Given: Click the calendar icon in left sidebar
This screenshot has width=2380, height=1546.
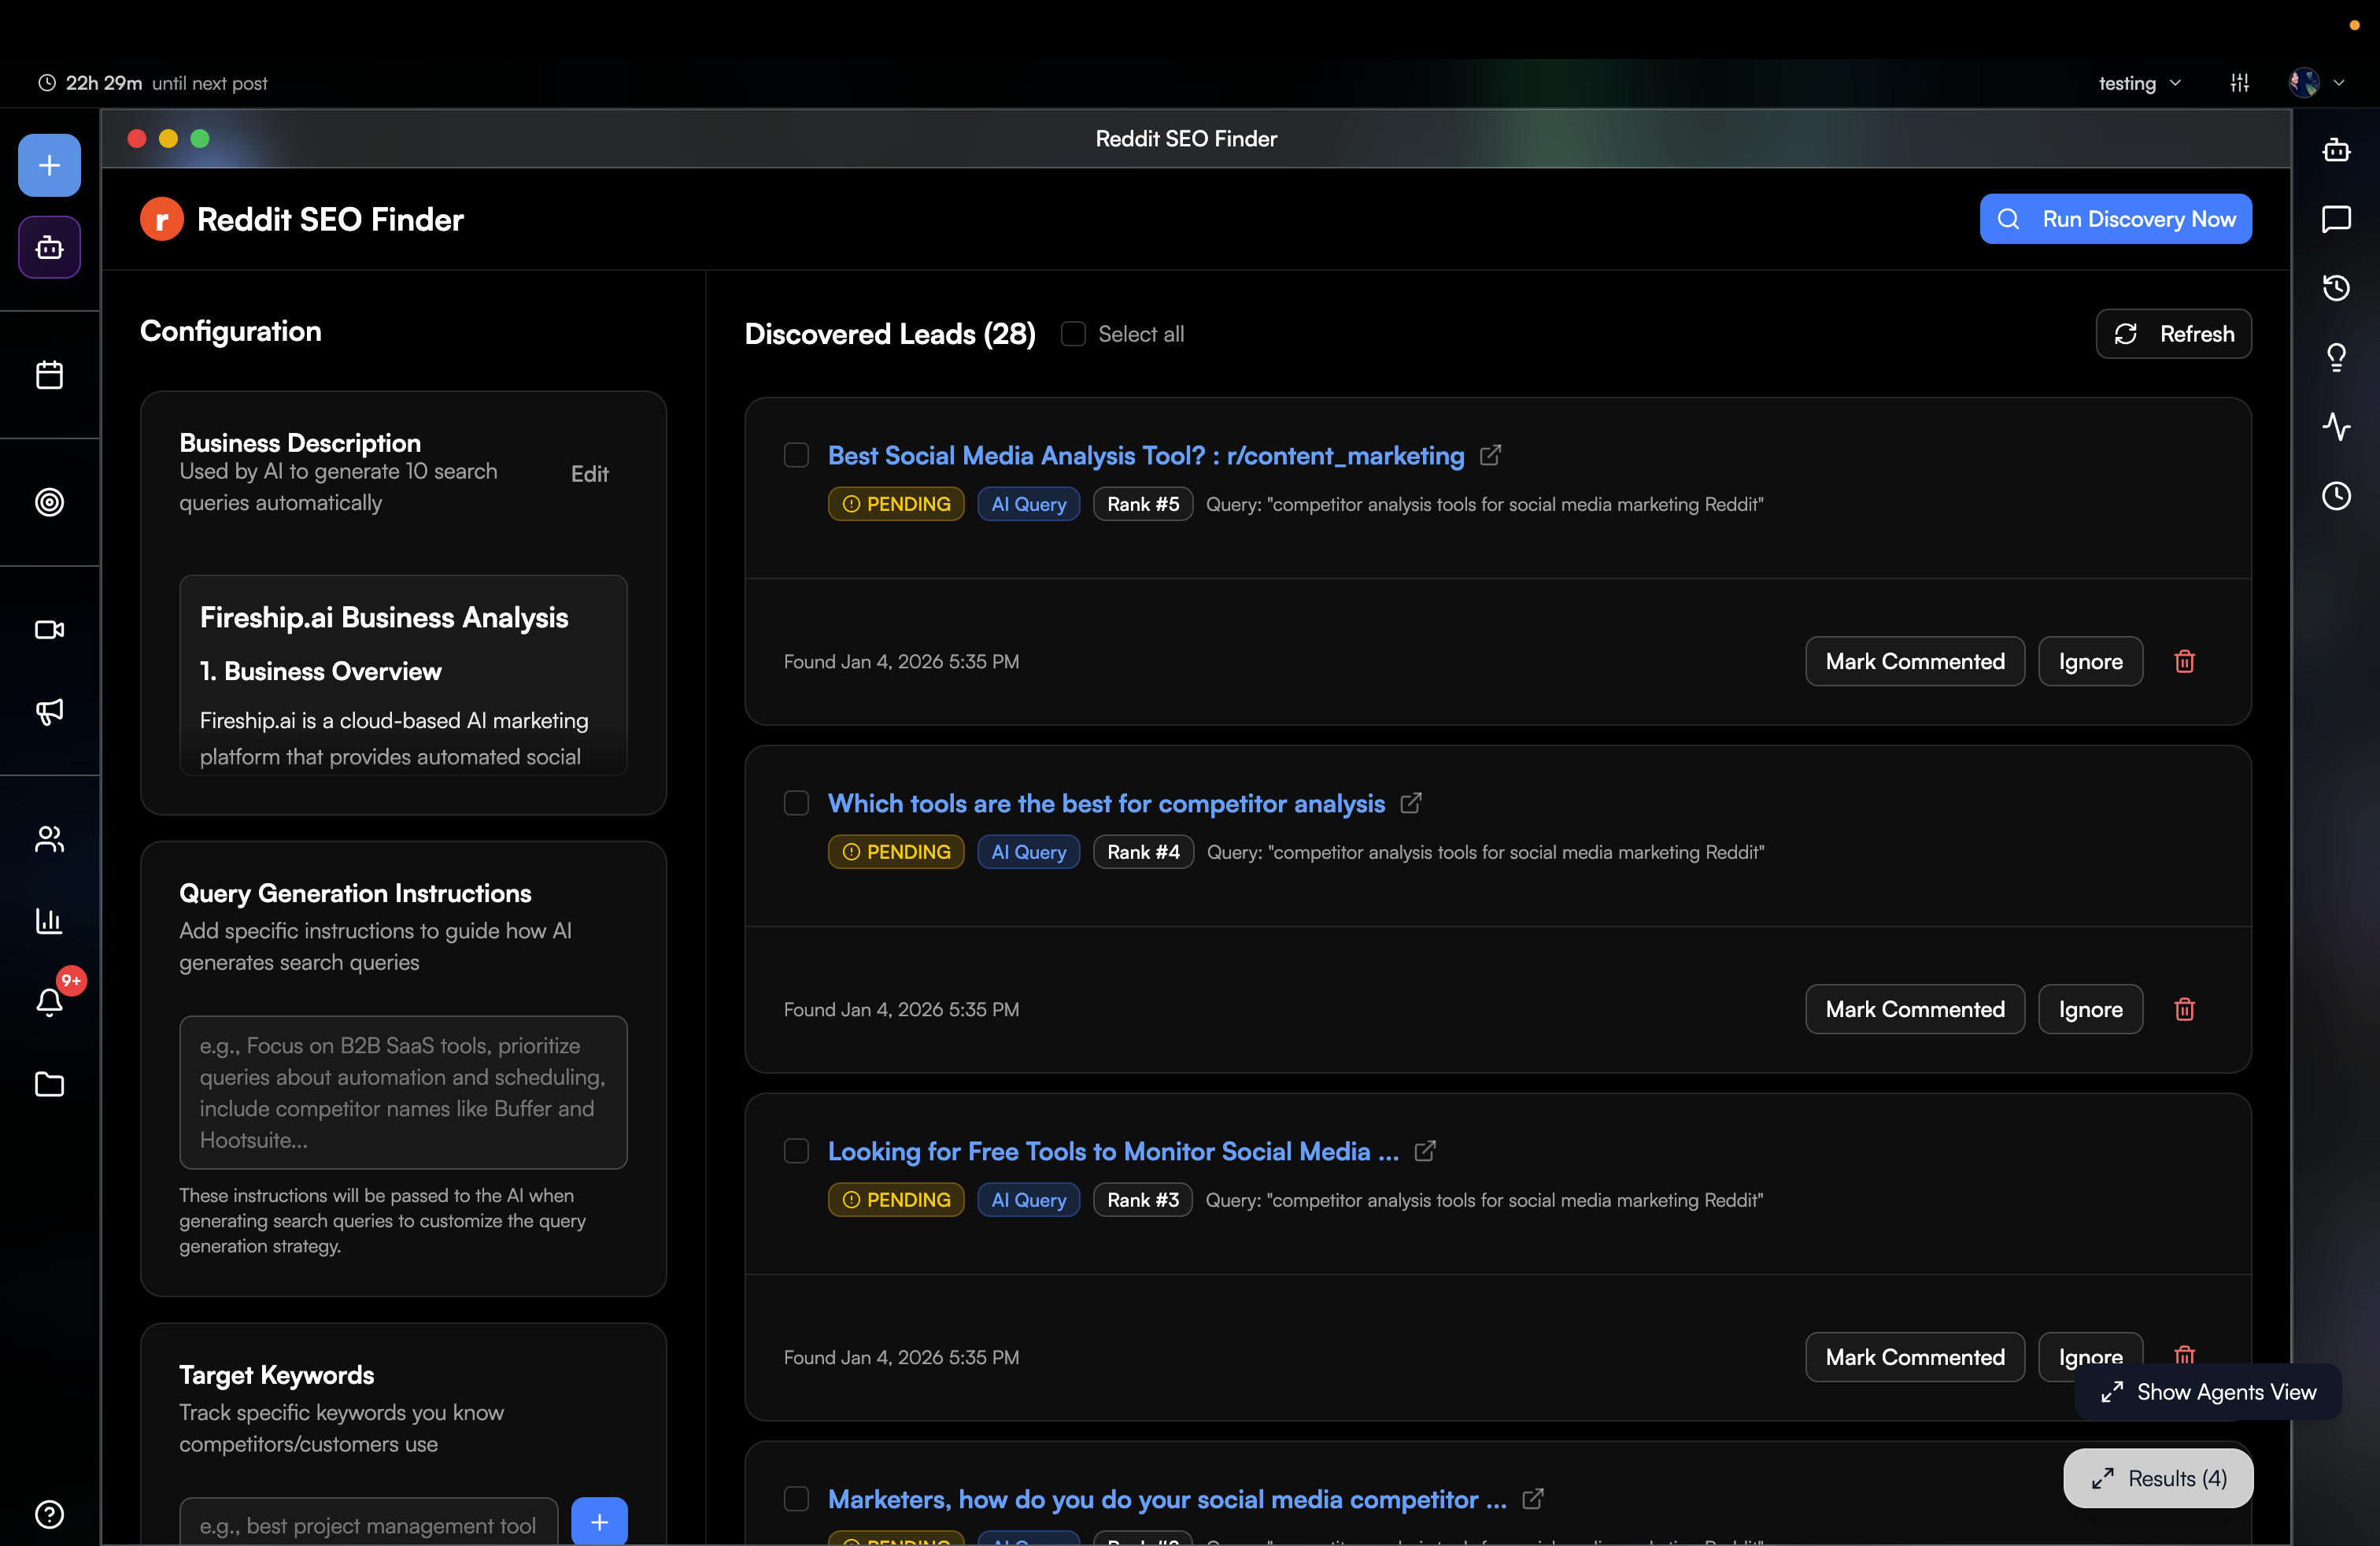Looking at the screenshot, I should (x=49, y=375).
